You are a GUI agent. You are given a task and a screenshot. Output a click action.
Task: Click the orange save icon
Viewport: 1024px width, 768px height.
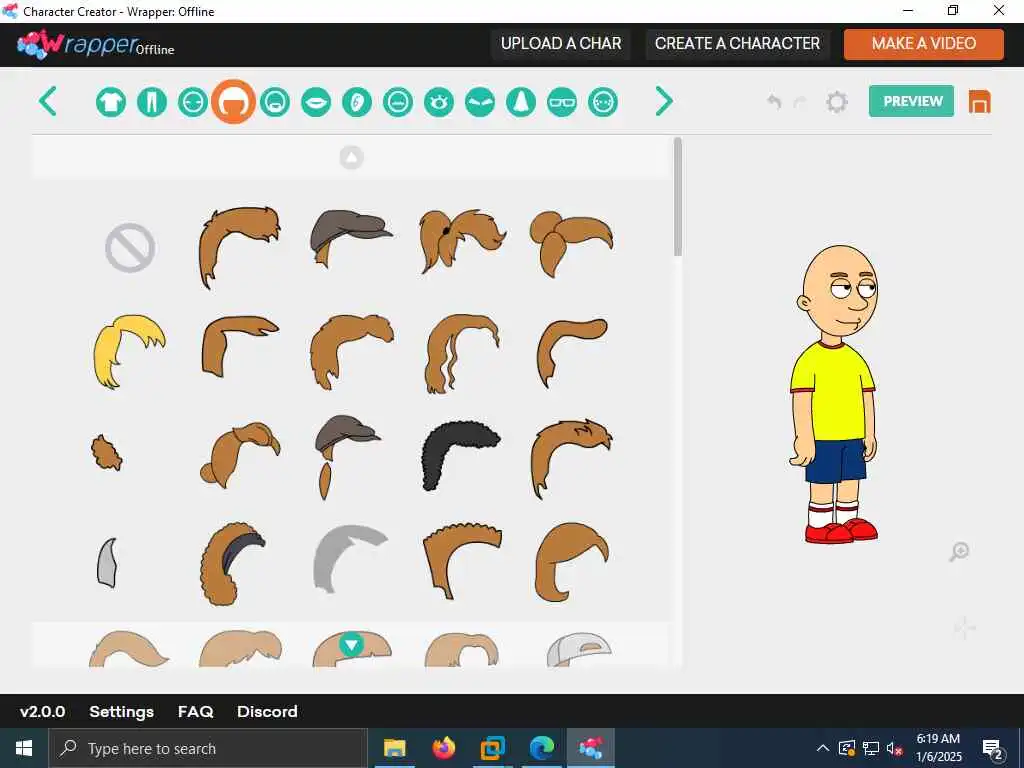[979, 102]
